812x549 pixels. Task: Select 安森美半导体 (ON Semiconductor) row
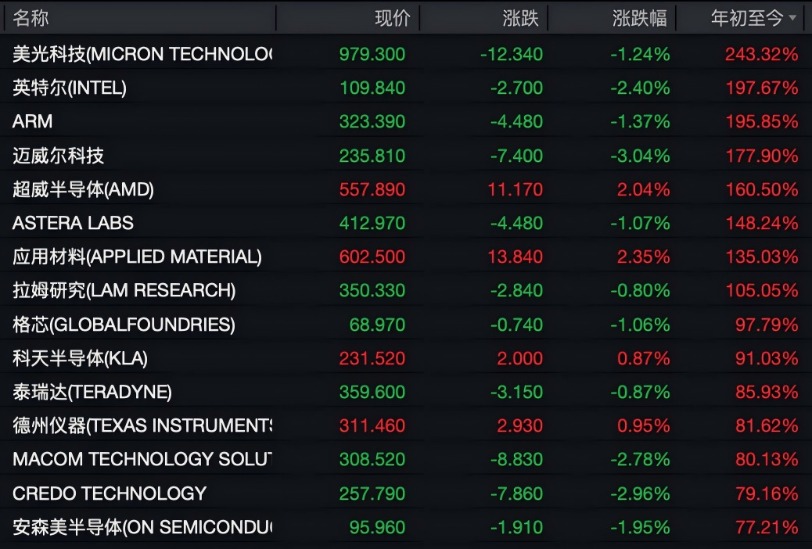[x=406, y=527]
